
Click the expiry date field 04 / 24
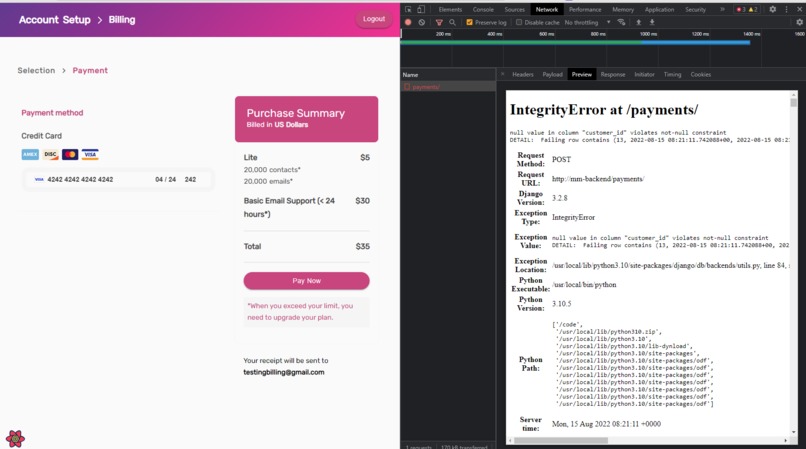[166, 179]
